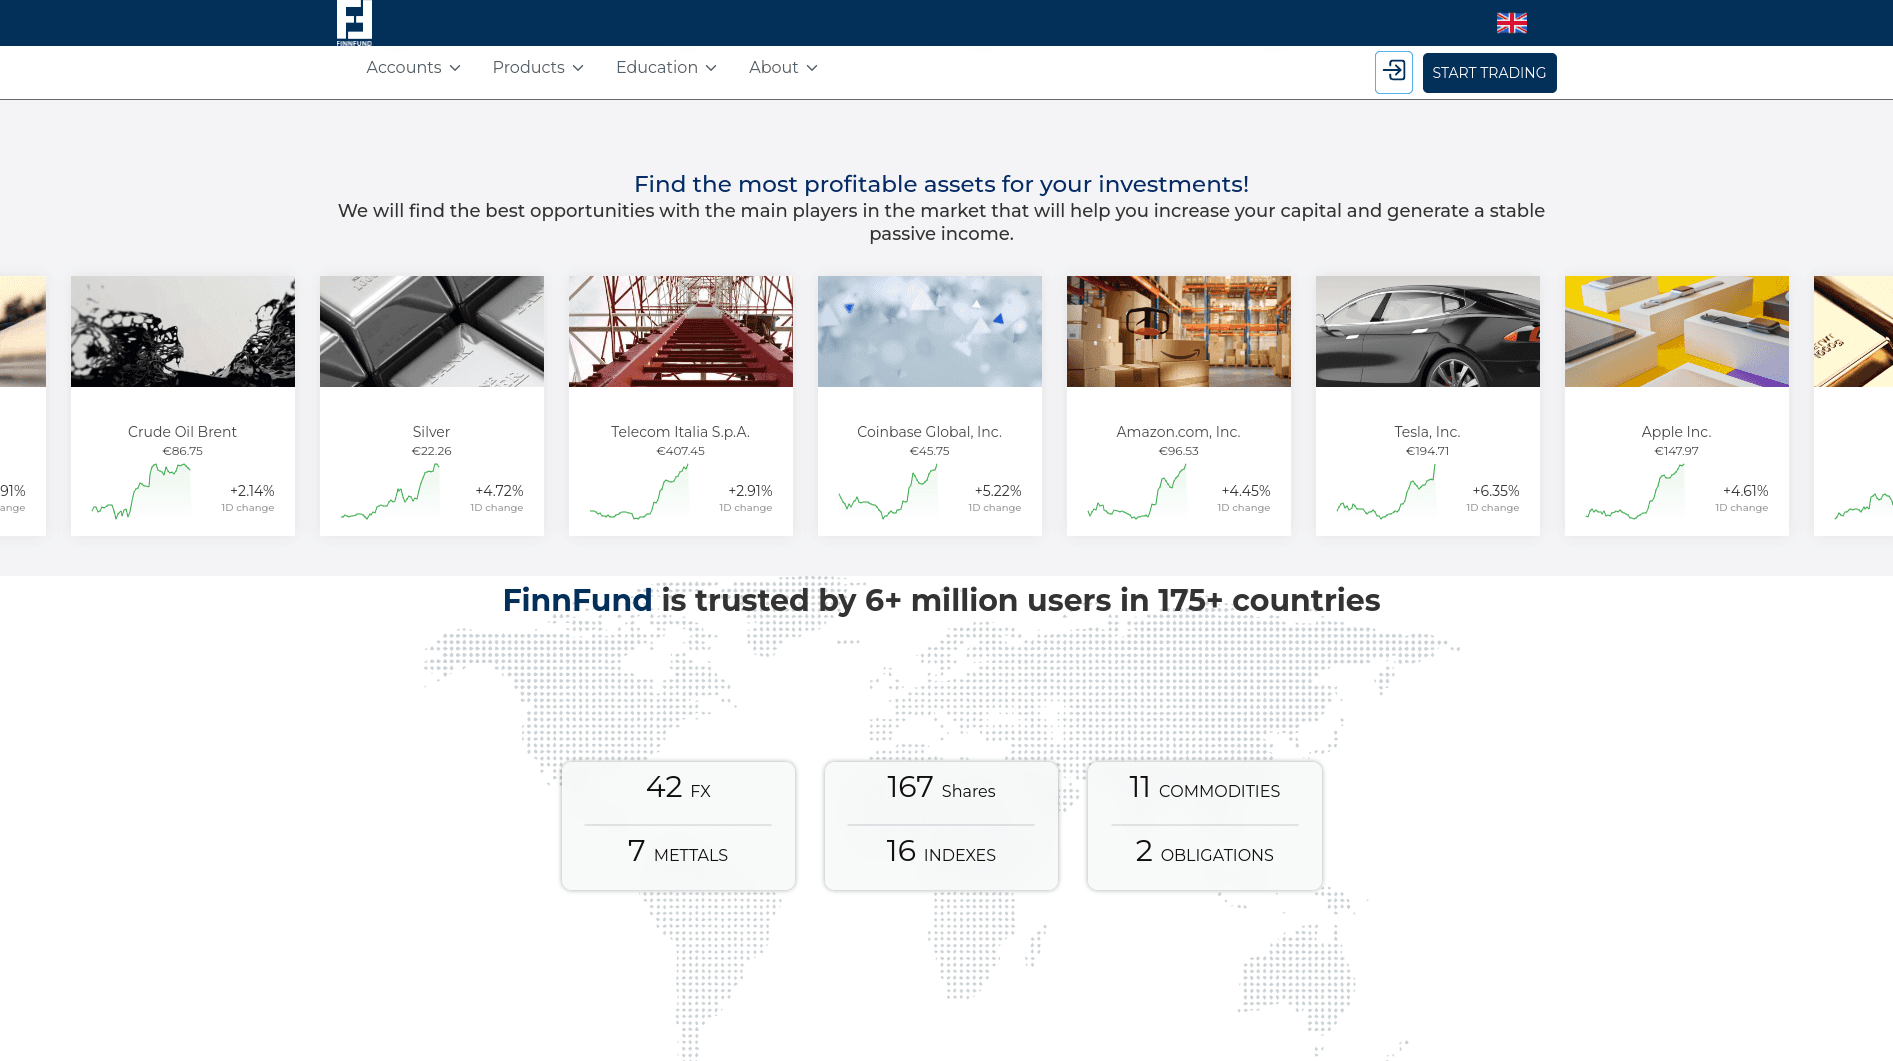1893x1061 pixels.
Task: Open the UK flag language selector
Action: (1511, 23)
